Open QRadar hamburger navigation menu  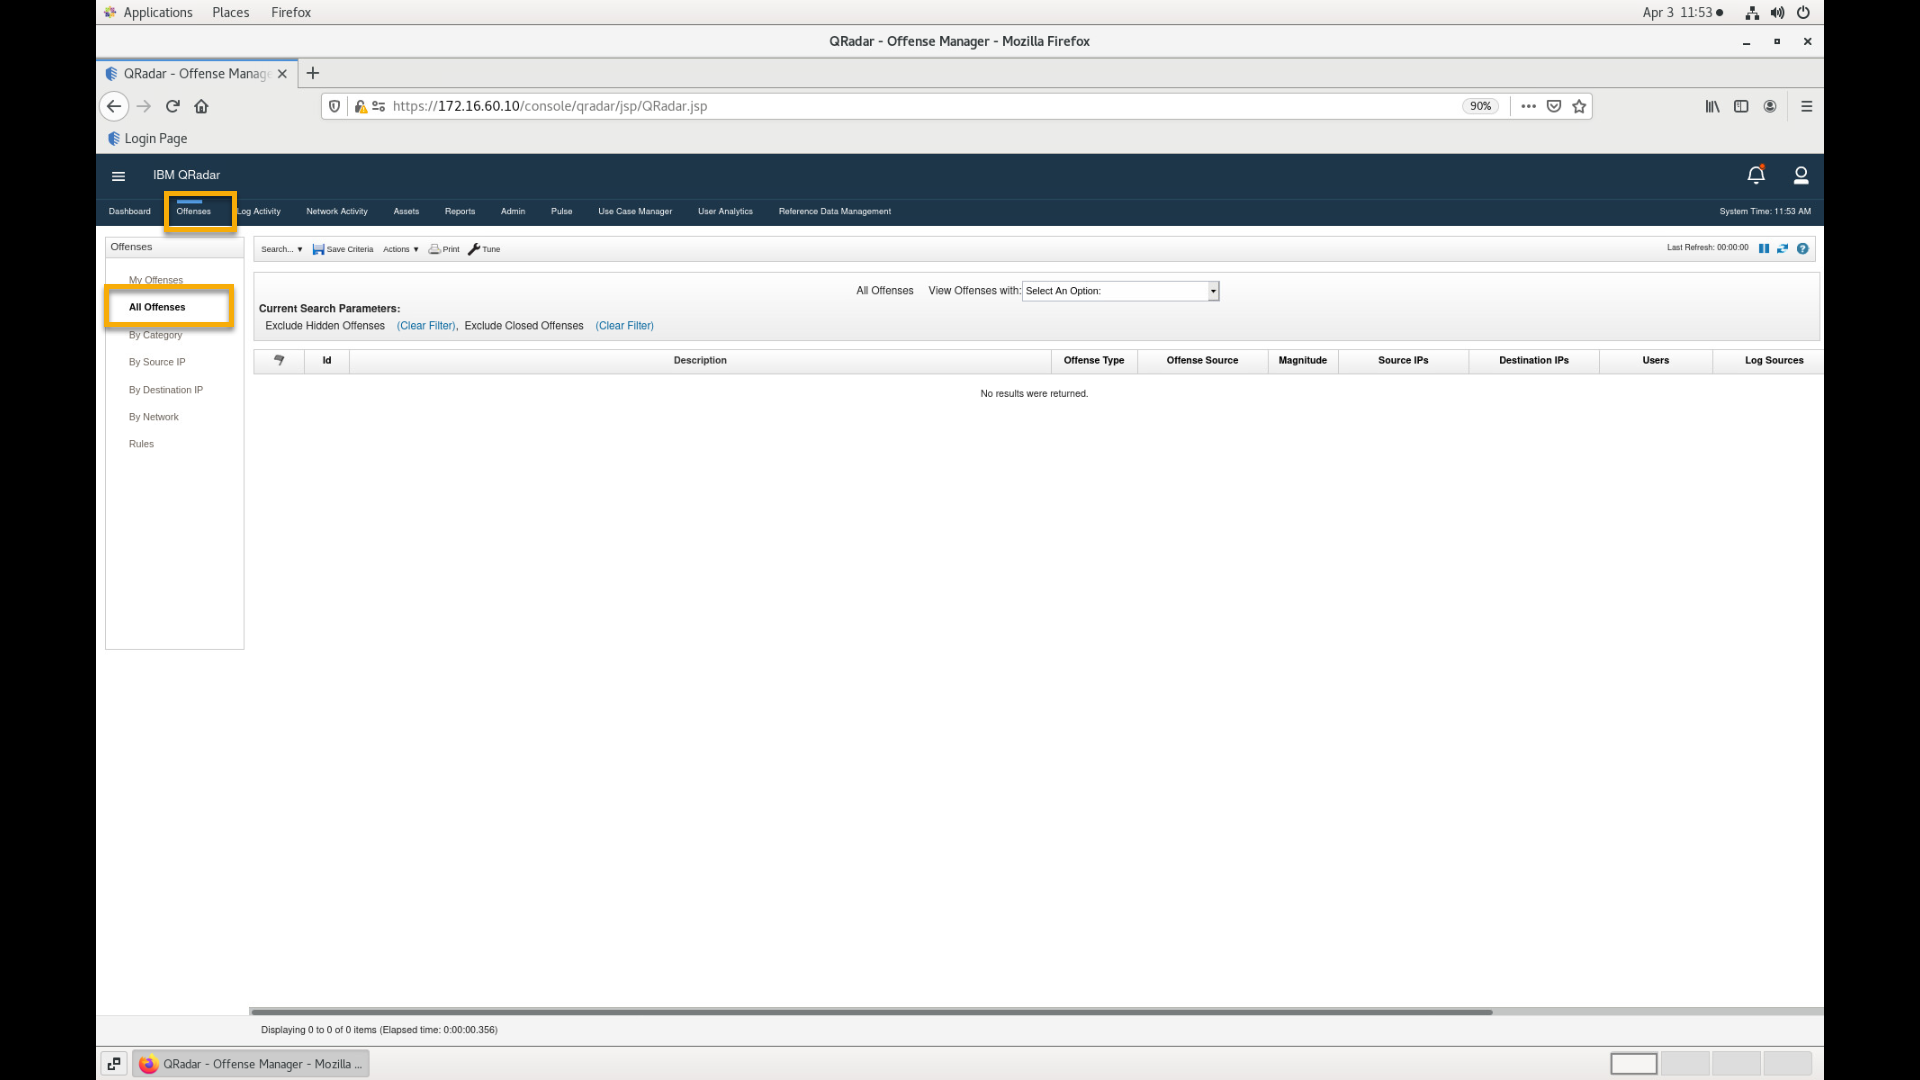(118, 175)
